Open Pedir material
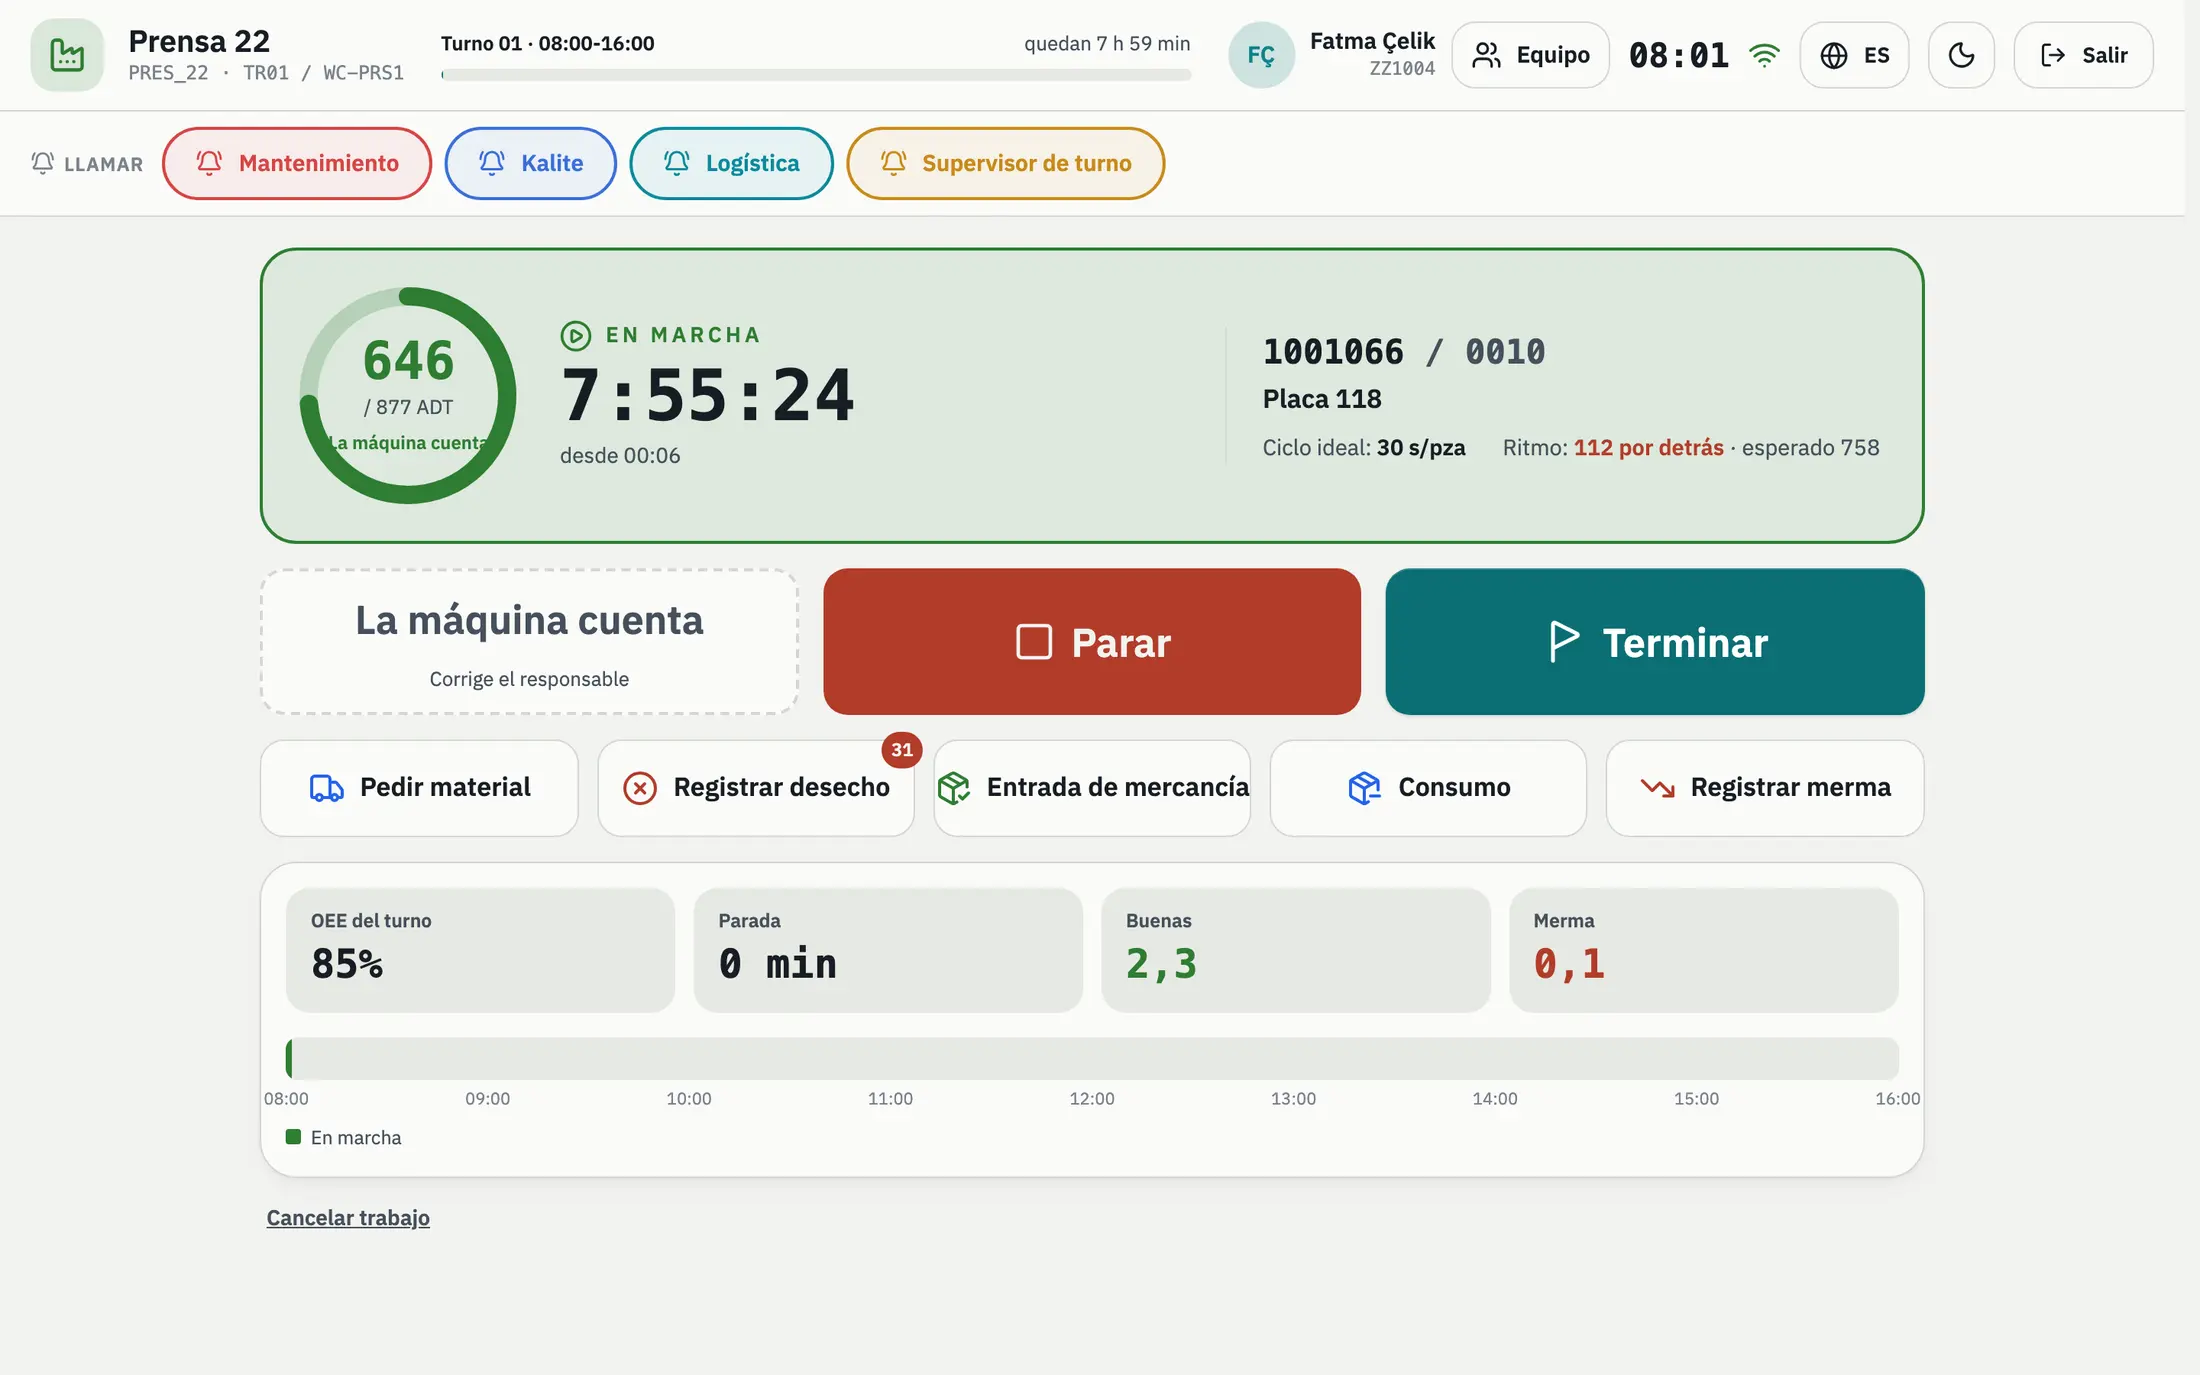Screen dimensions: 2200x1375 419,788
